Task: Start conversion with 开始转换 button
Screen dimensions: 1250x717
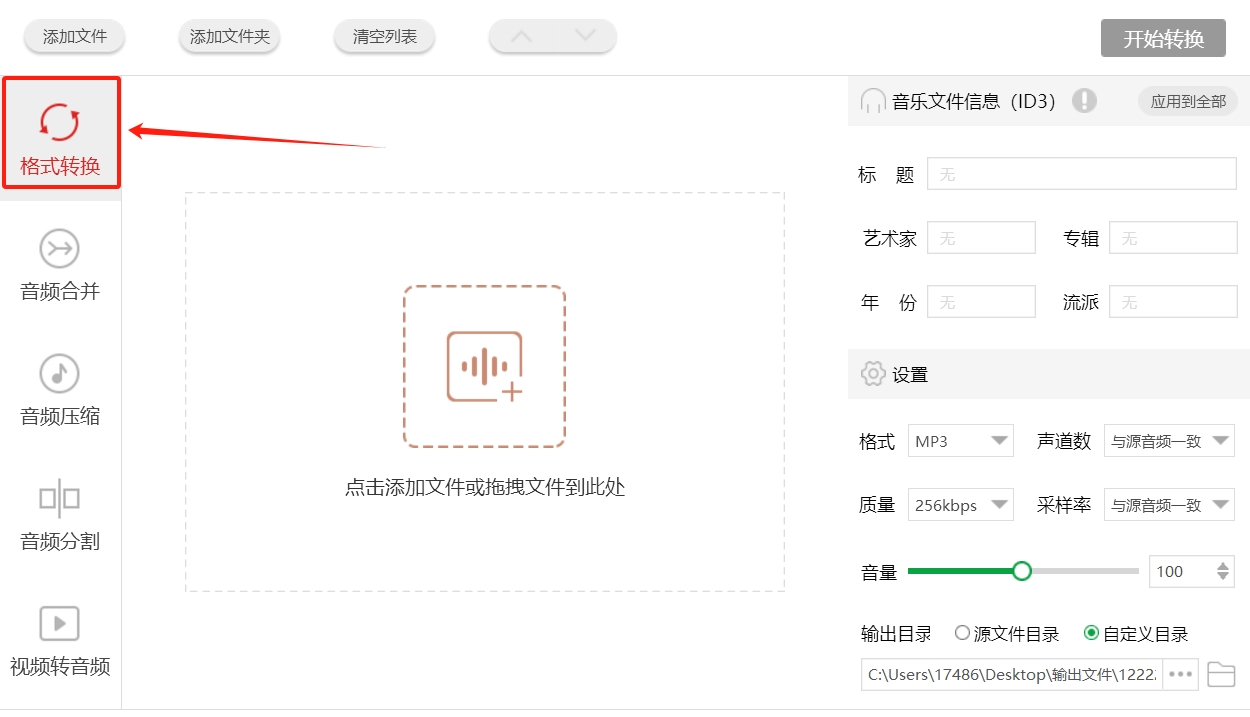Action: (1163, 39)
